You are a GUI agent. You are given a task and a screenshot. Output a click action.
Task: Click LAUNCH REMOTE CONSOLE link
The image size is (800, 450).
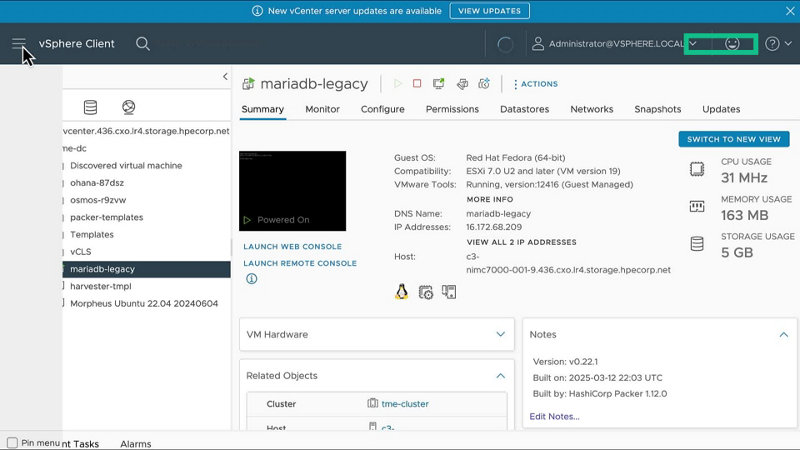(x=300, y=263)
